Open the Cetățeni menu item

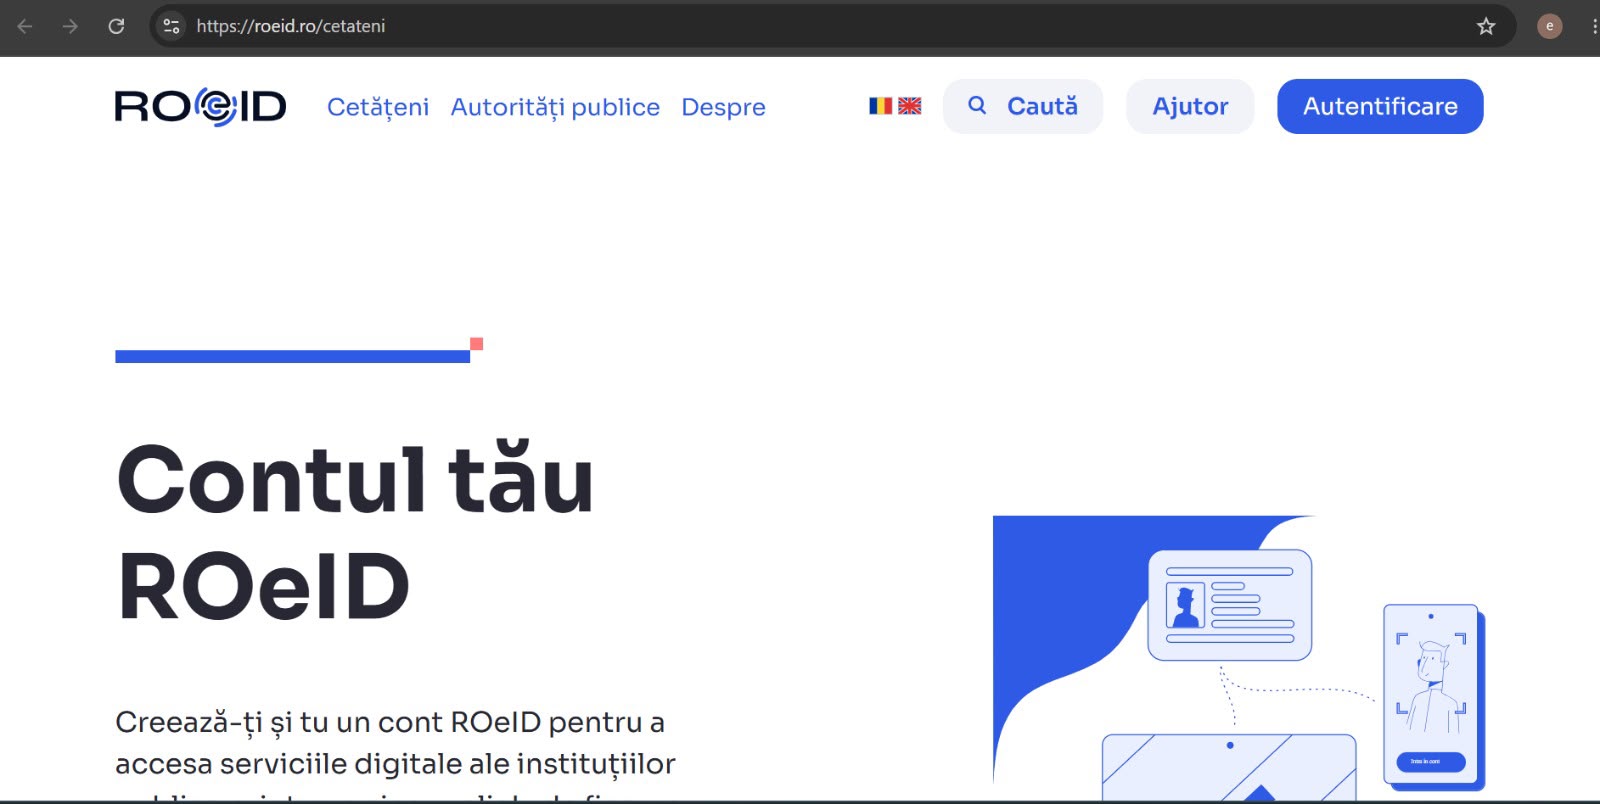click(x=378, y=107)
